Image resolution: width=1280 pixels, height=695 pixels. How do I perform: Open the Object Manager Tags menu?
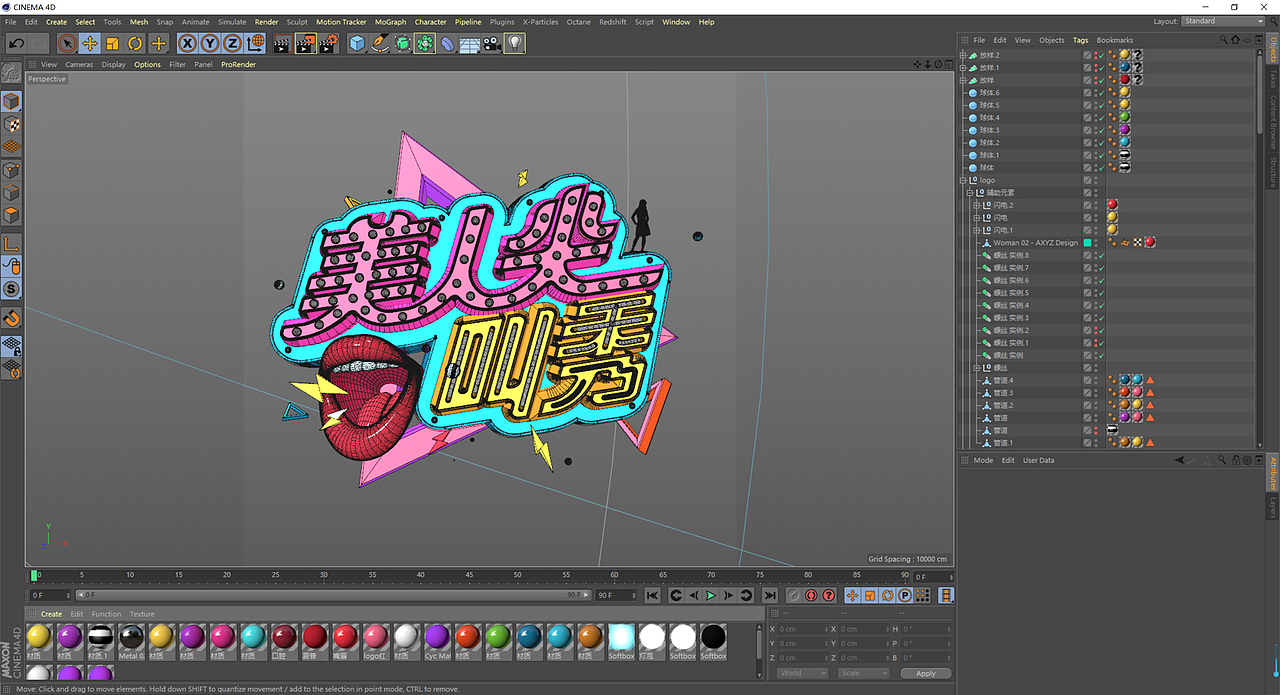click(x=1080, y=40)
